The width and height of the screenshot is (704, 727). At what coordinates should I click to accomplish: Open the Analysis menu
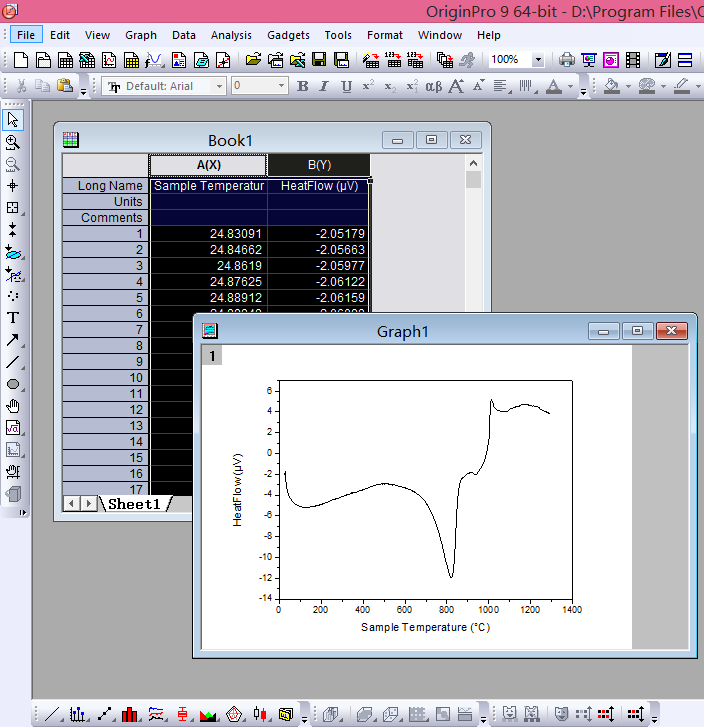(231, 35)
